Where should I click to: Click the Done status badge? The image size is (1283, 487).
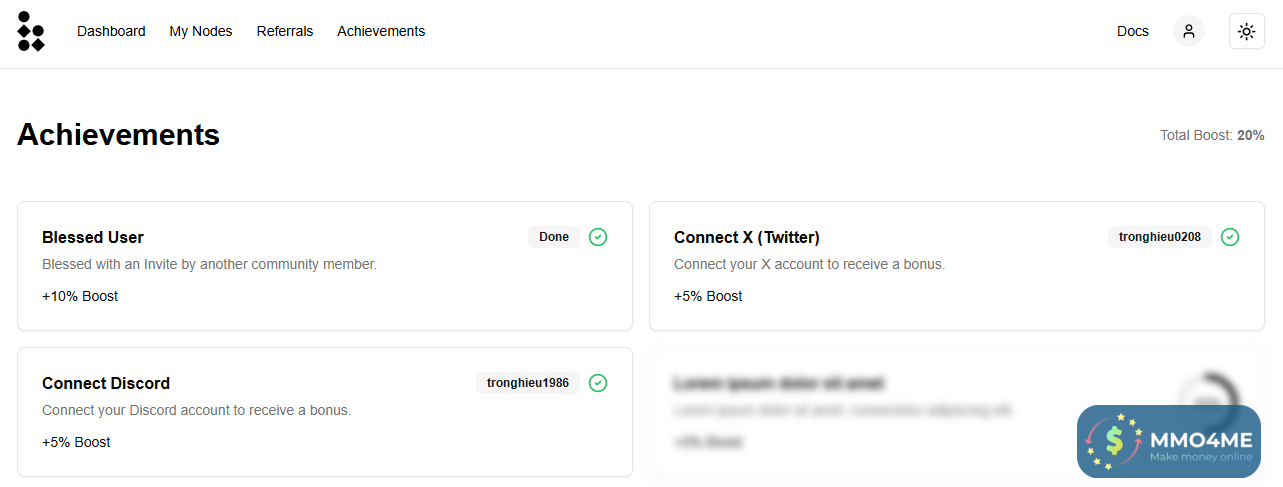[x=554, y=237]
